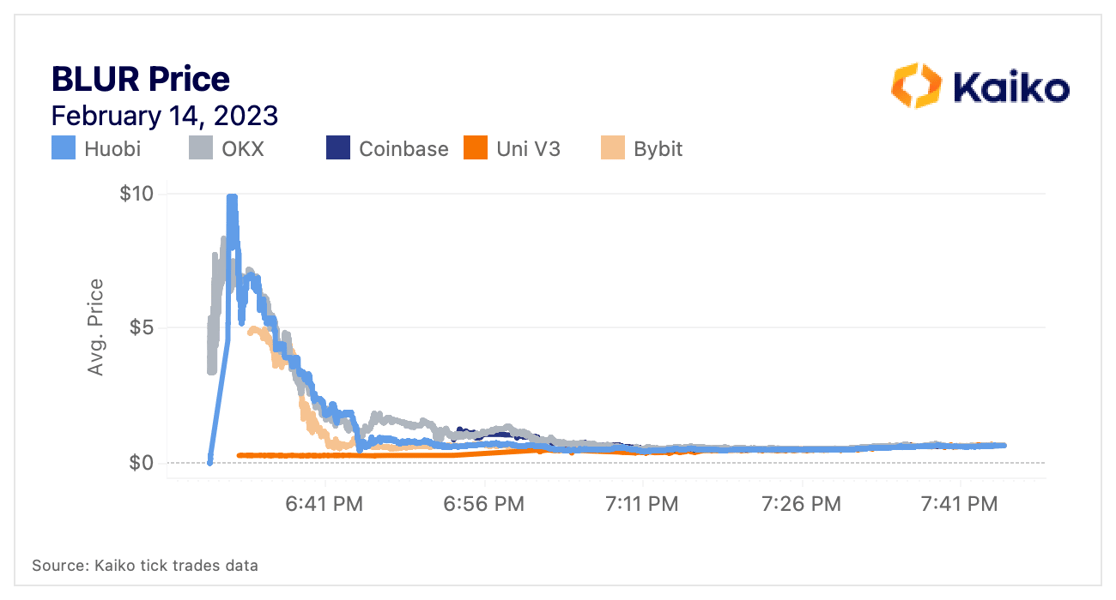The image size is (1116, 600).
Task: Click the Kaiko hexagon logo icon
Action: 917,85
